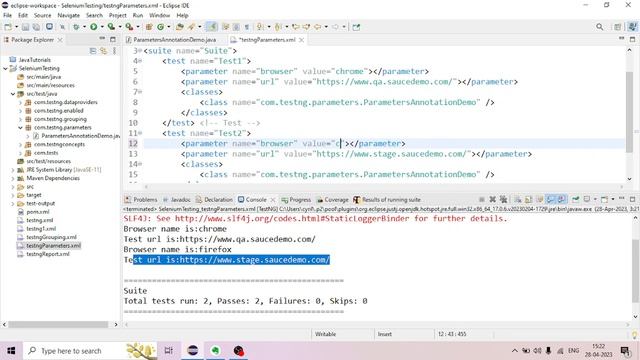Click the Coverage launch toolbar icon
Viewport: 640px width, 360px height.
coord(111,27)
